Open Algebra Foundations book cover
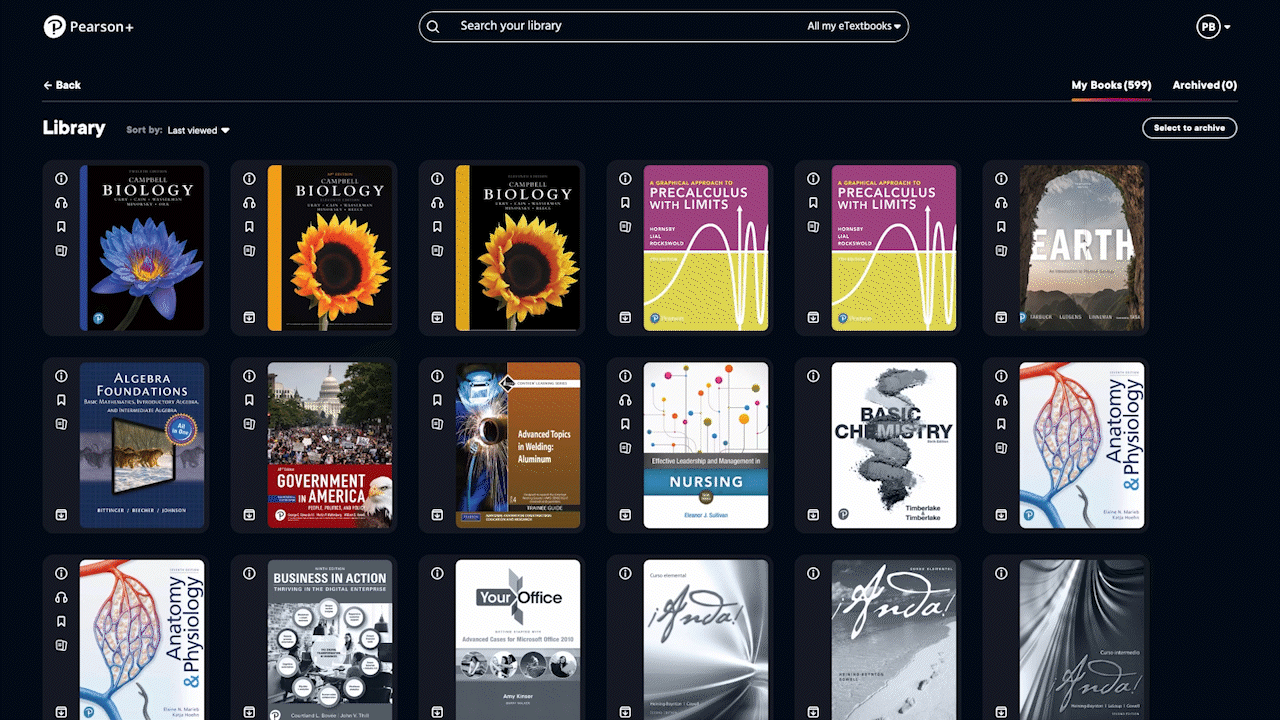 (142, 445)
